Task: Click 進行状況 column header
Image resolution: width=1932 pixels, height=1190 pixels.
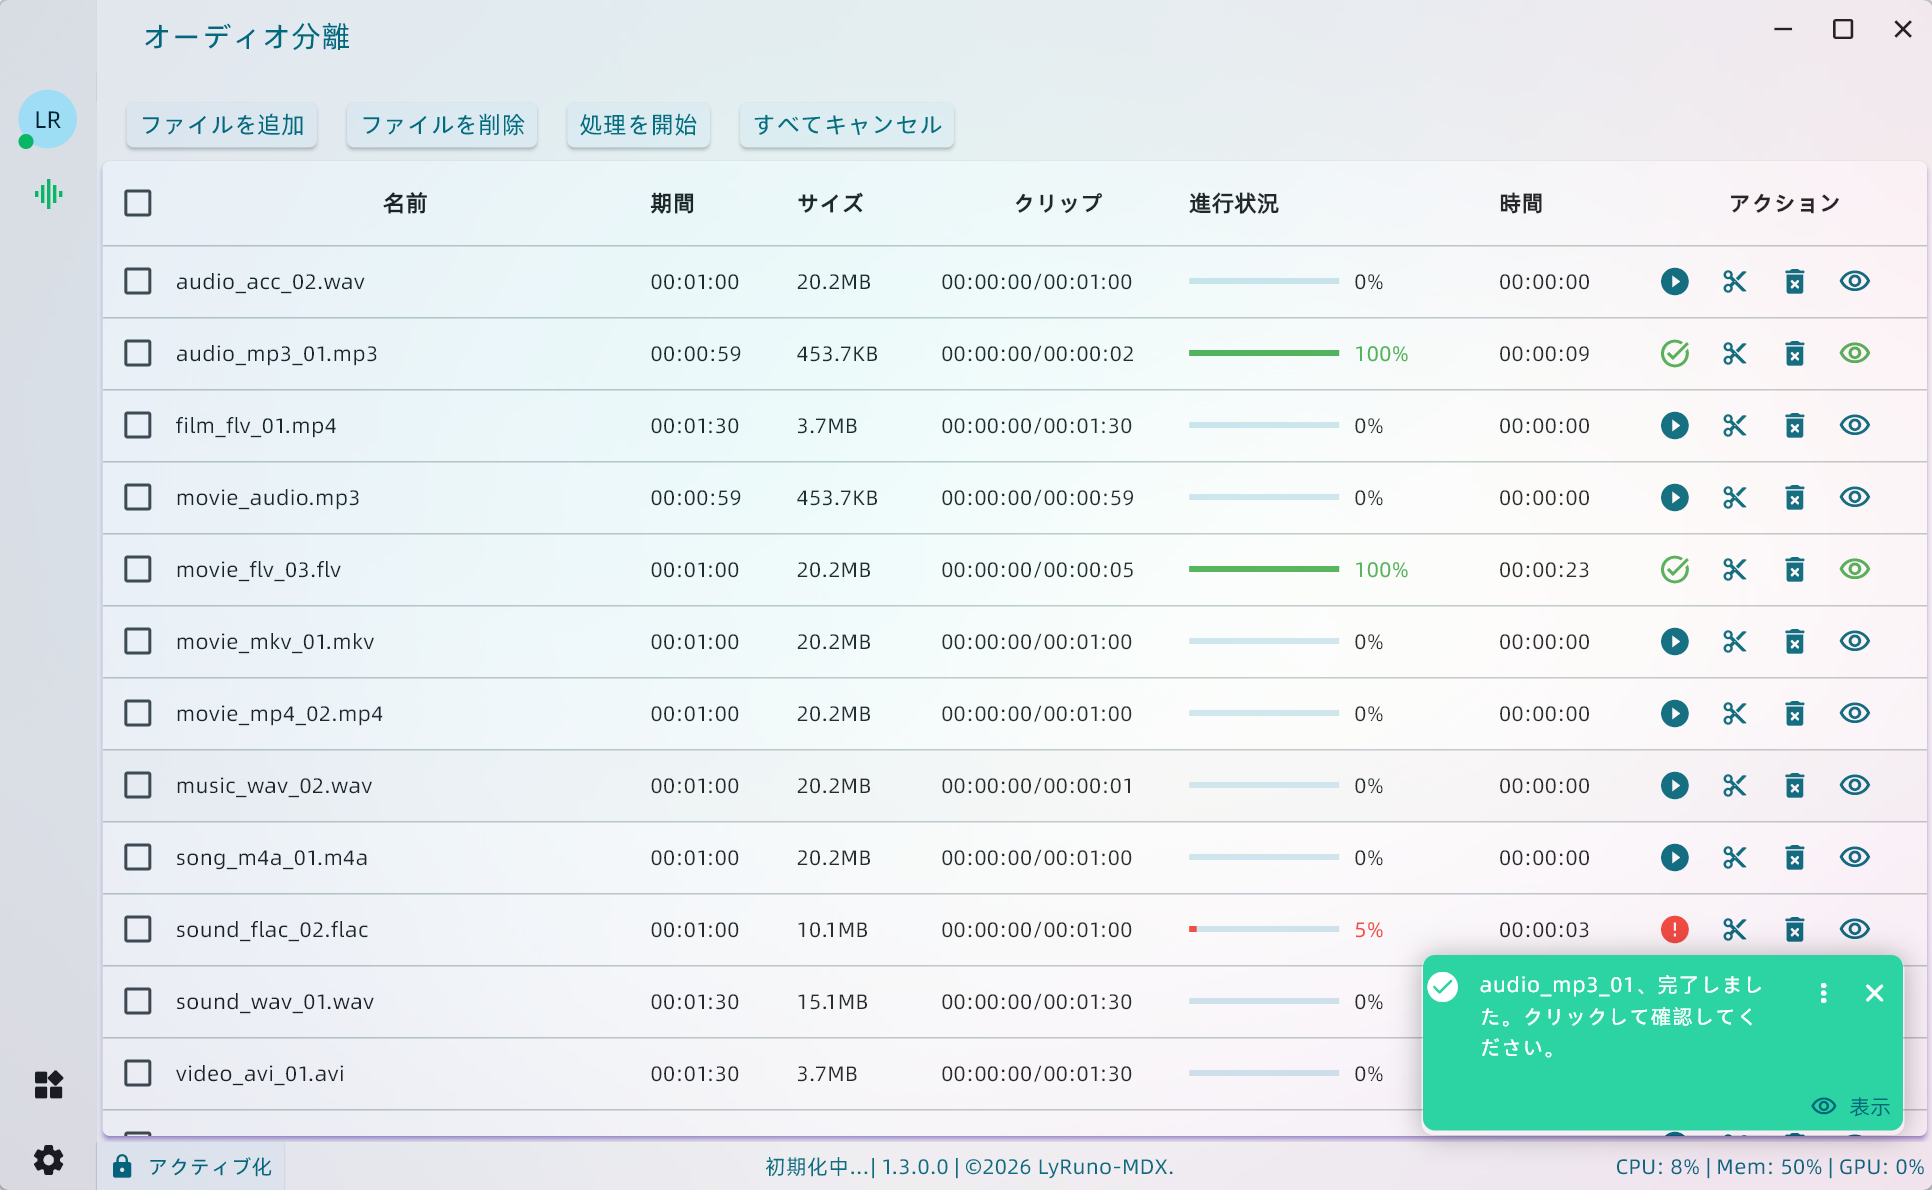Action: [1234, 202]
